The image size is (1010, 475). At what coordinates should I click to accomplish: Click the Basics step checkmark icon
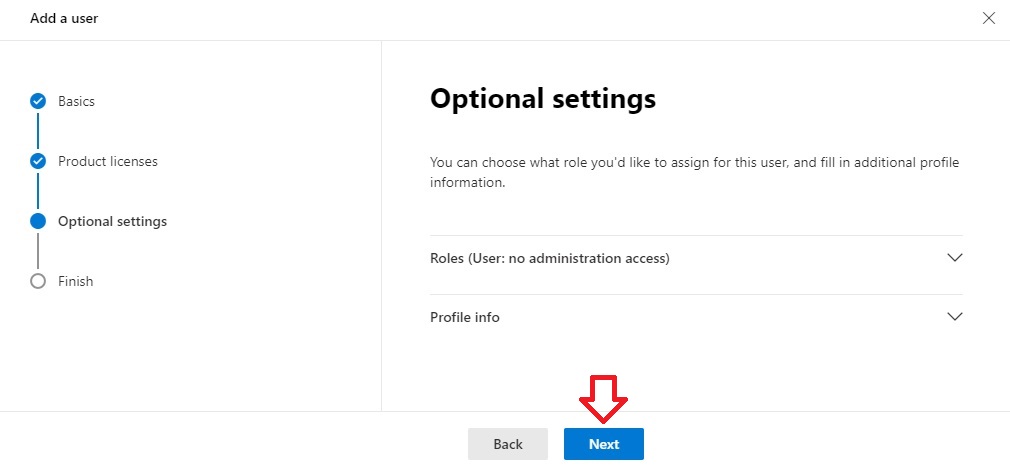click(38, 101)
